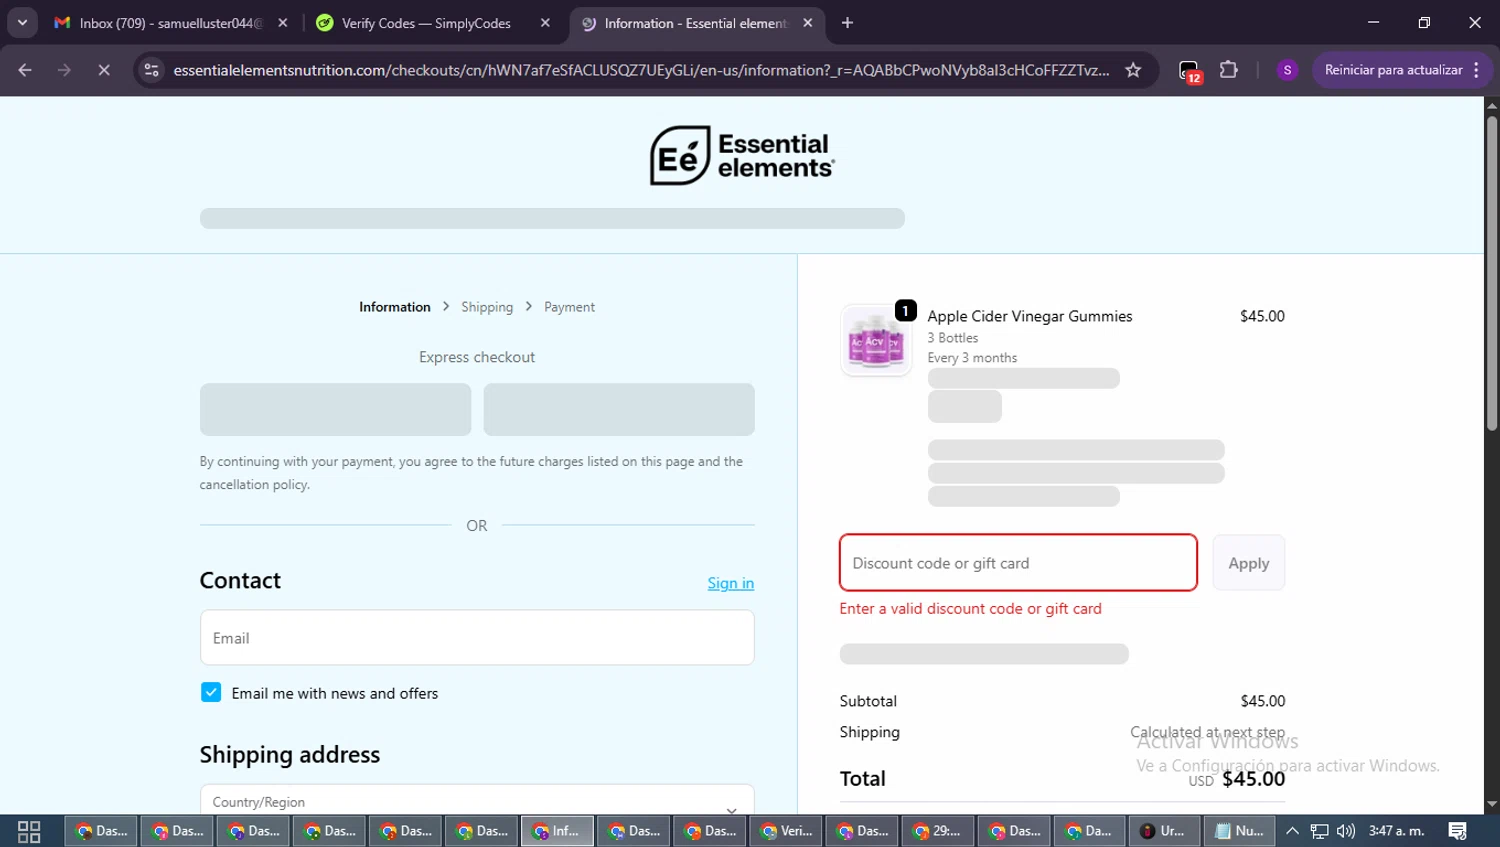Click the Express checkout heading
1500x847 pixels.
coord(477,357)
